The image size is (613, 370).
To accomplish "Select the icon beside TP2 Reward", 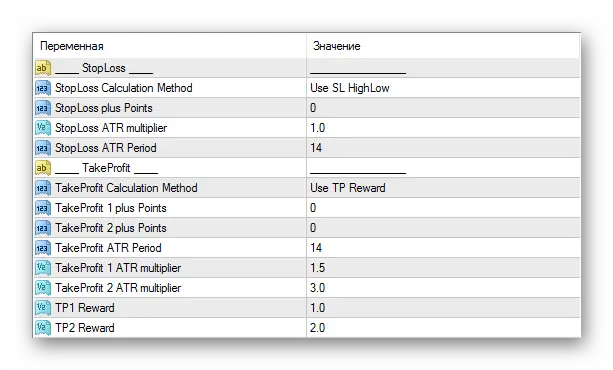I will pos(43,328).
